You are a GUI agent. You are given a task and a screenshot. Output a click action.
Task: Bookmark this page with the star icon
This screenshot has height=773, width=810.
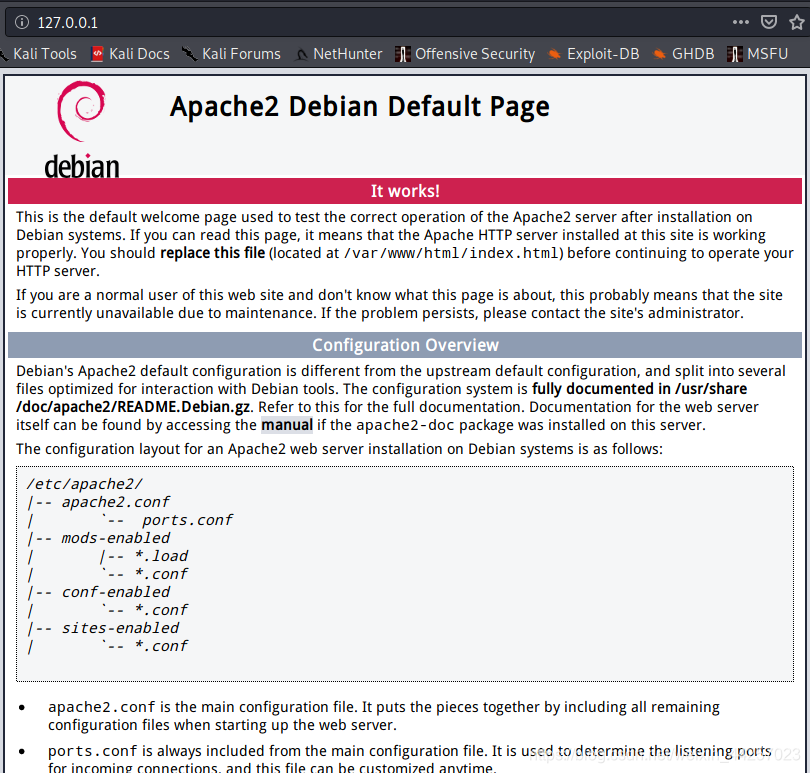click(797, 22)
